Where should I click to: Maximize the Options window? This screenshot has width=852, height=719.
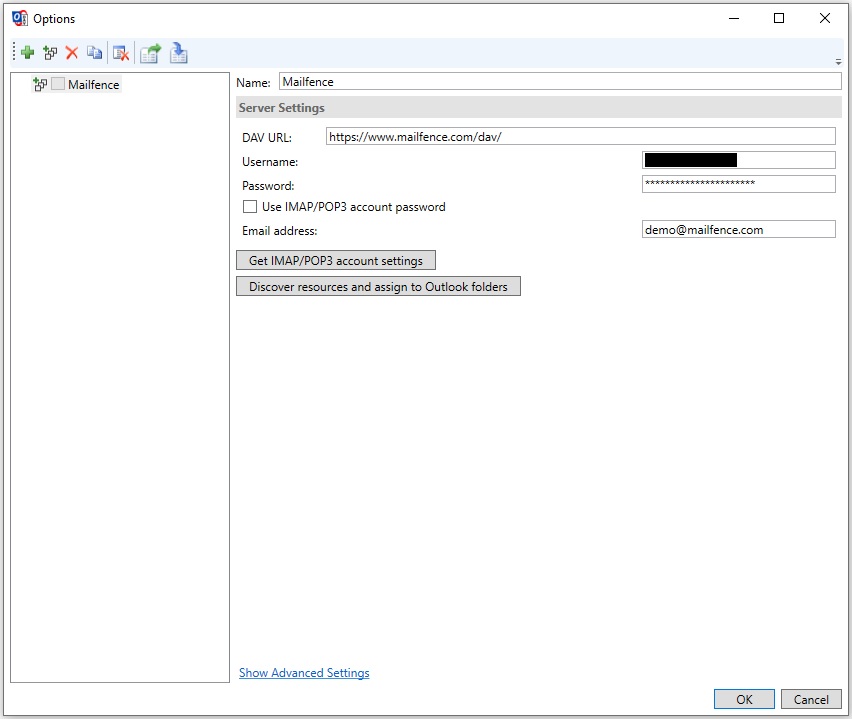(x=779, y=18)
